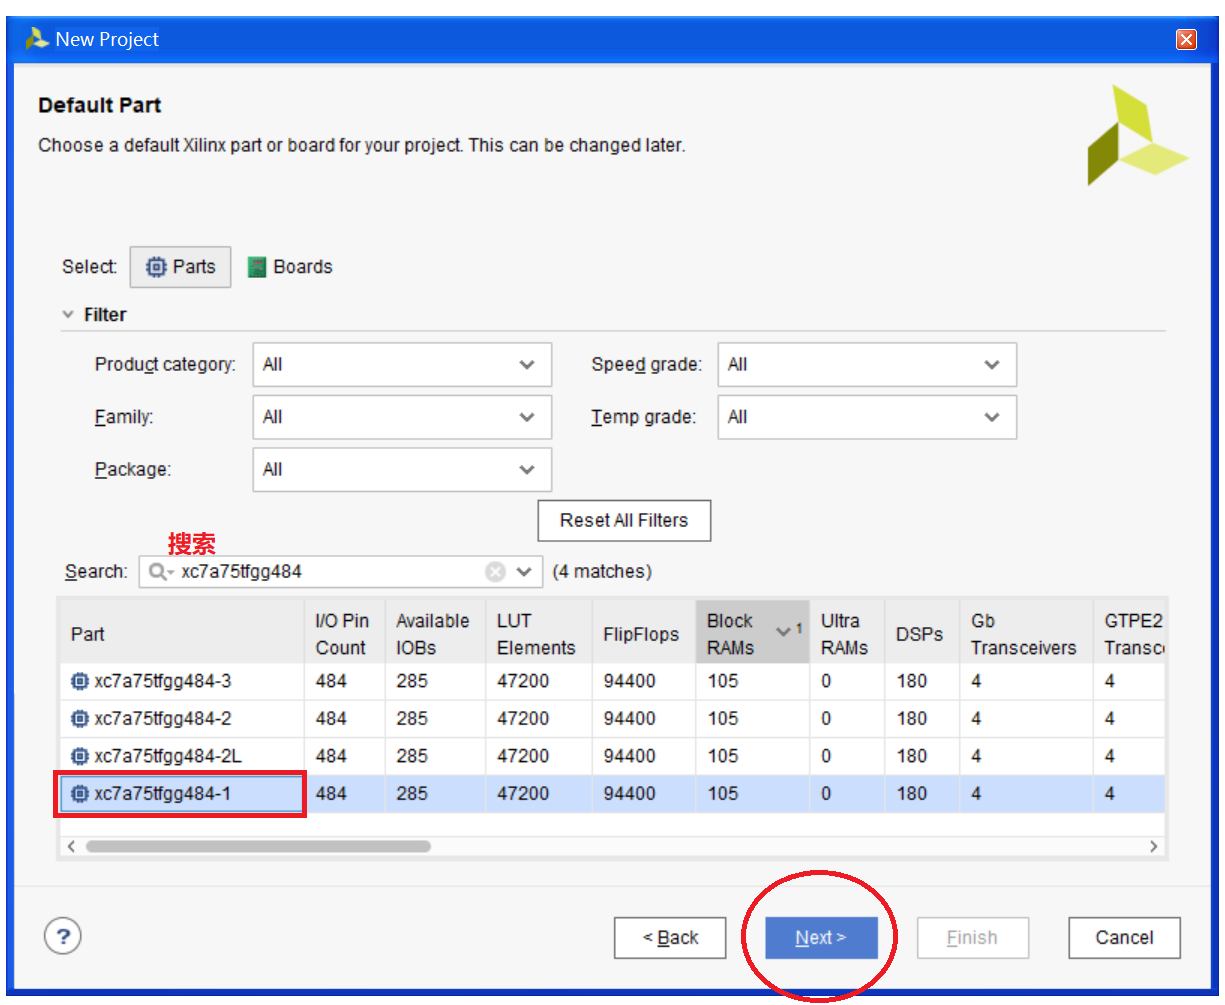Close the New Project dialog

1186,39
